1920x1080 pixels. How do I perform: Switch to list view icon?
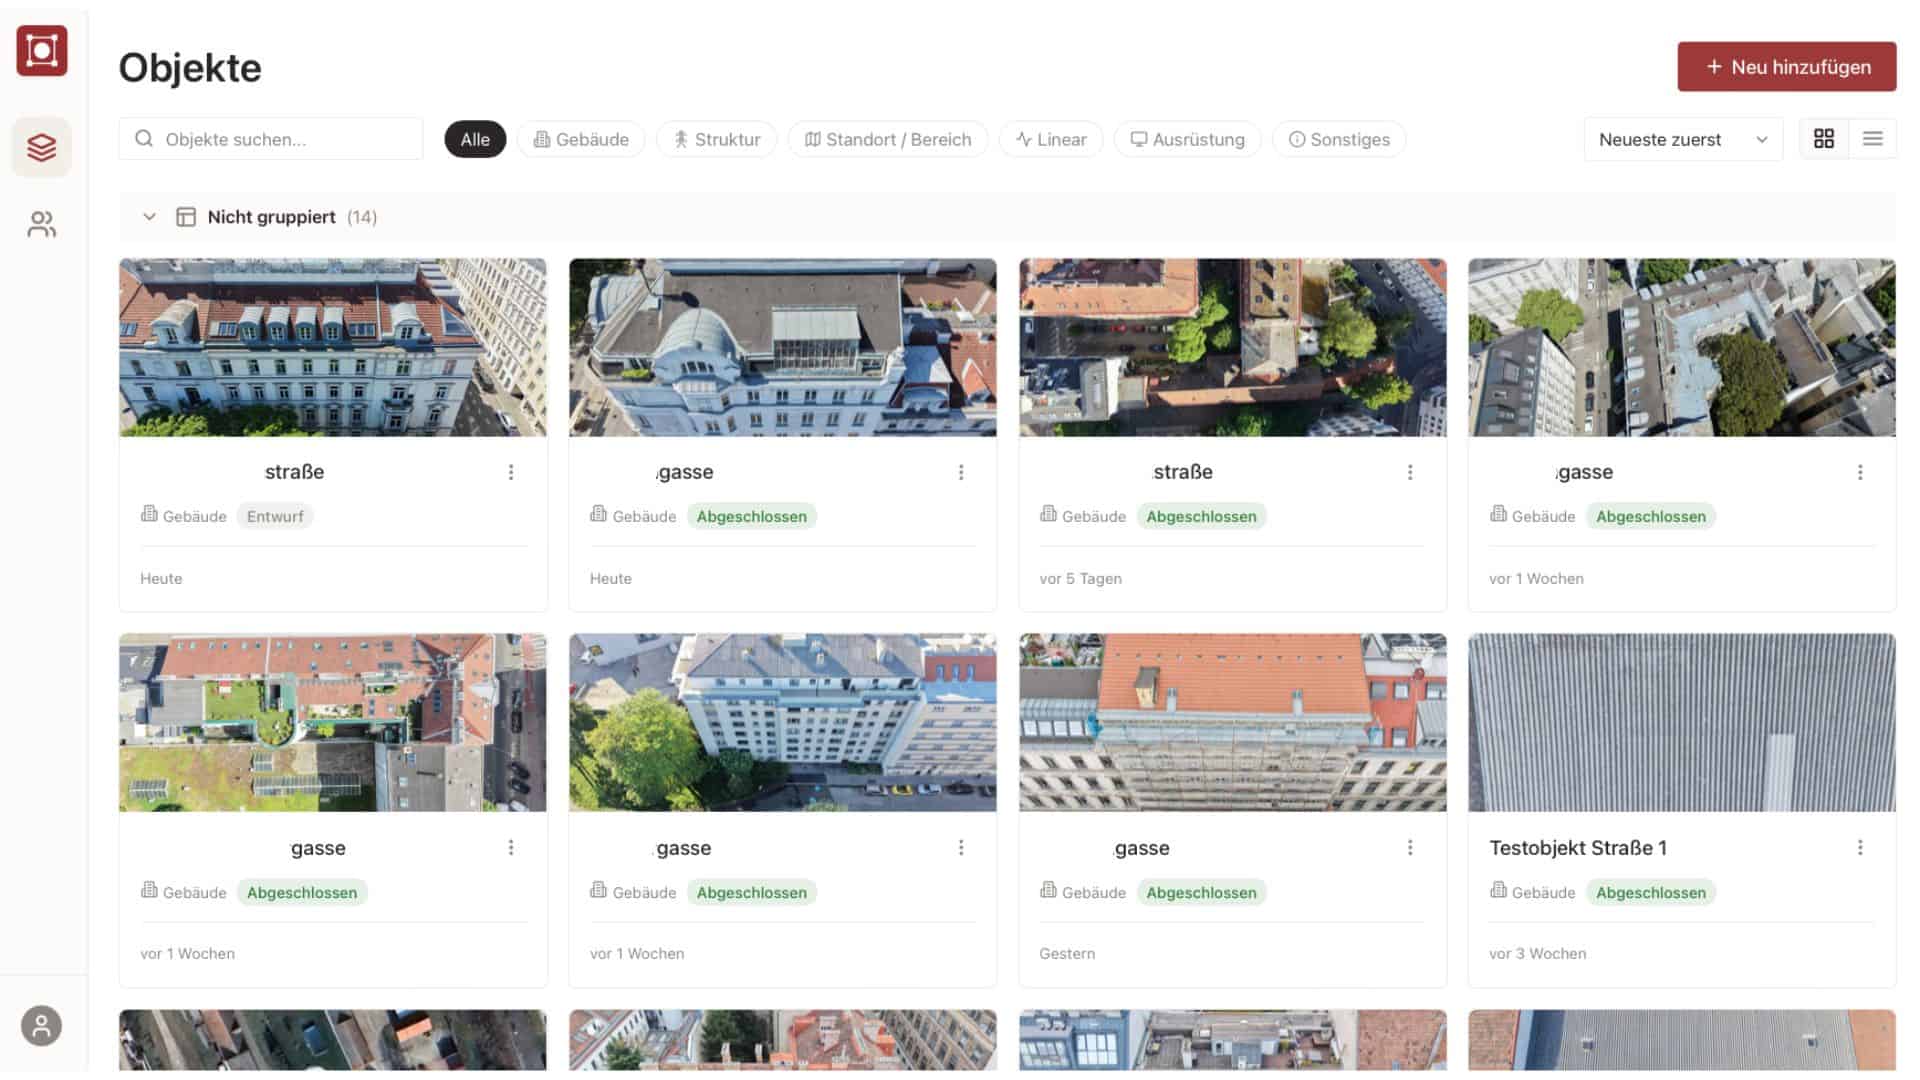1873,139
